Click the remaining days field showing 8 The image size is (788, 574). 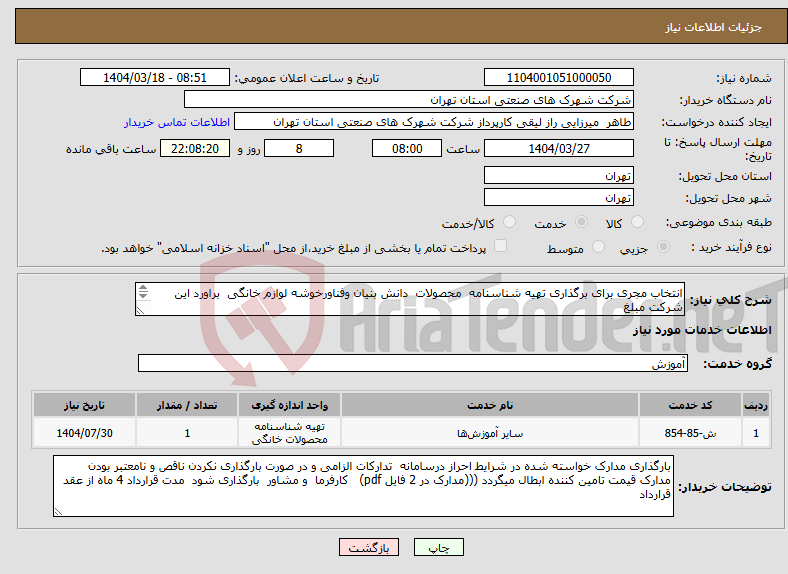299,149
